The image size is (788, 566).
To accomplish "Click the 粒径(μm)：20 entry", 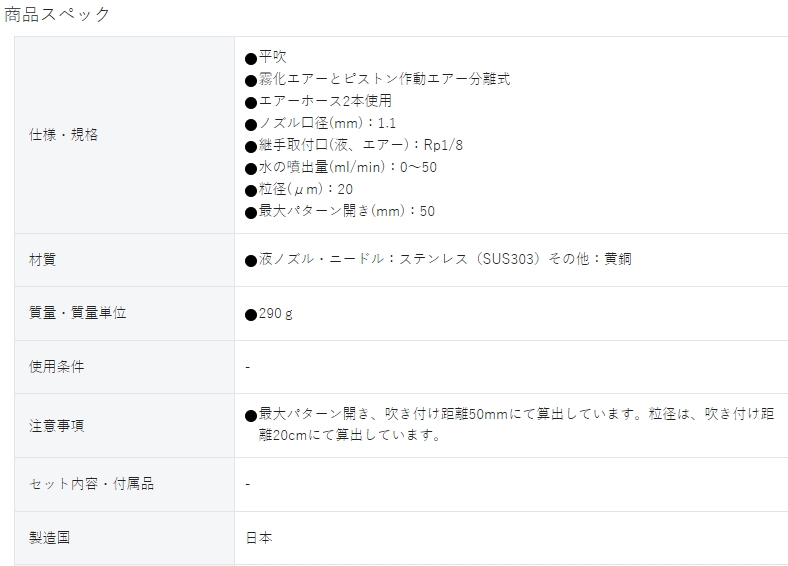I will (x=299, y=190).
